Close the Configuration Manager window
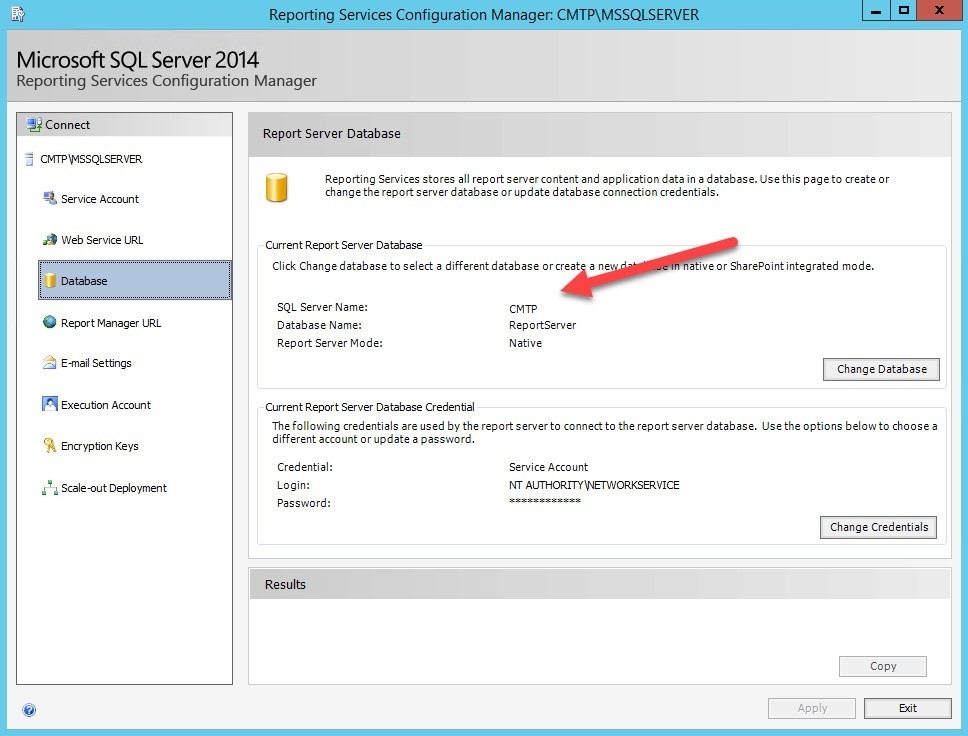 coord(939,10)
